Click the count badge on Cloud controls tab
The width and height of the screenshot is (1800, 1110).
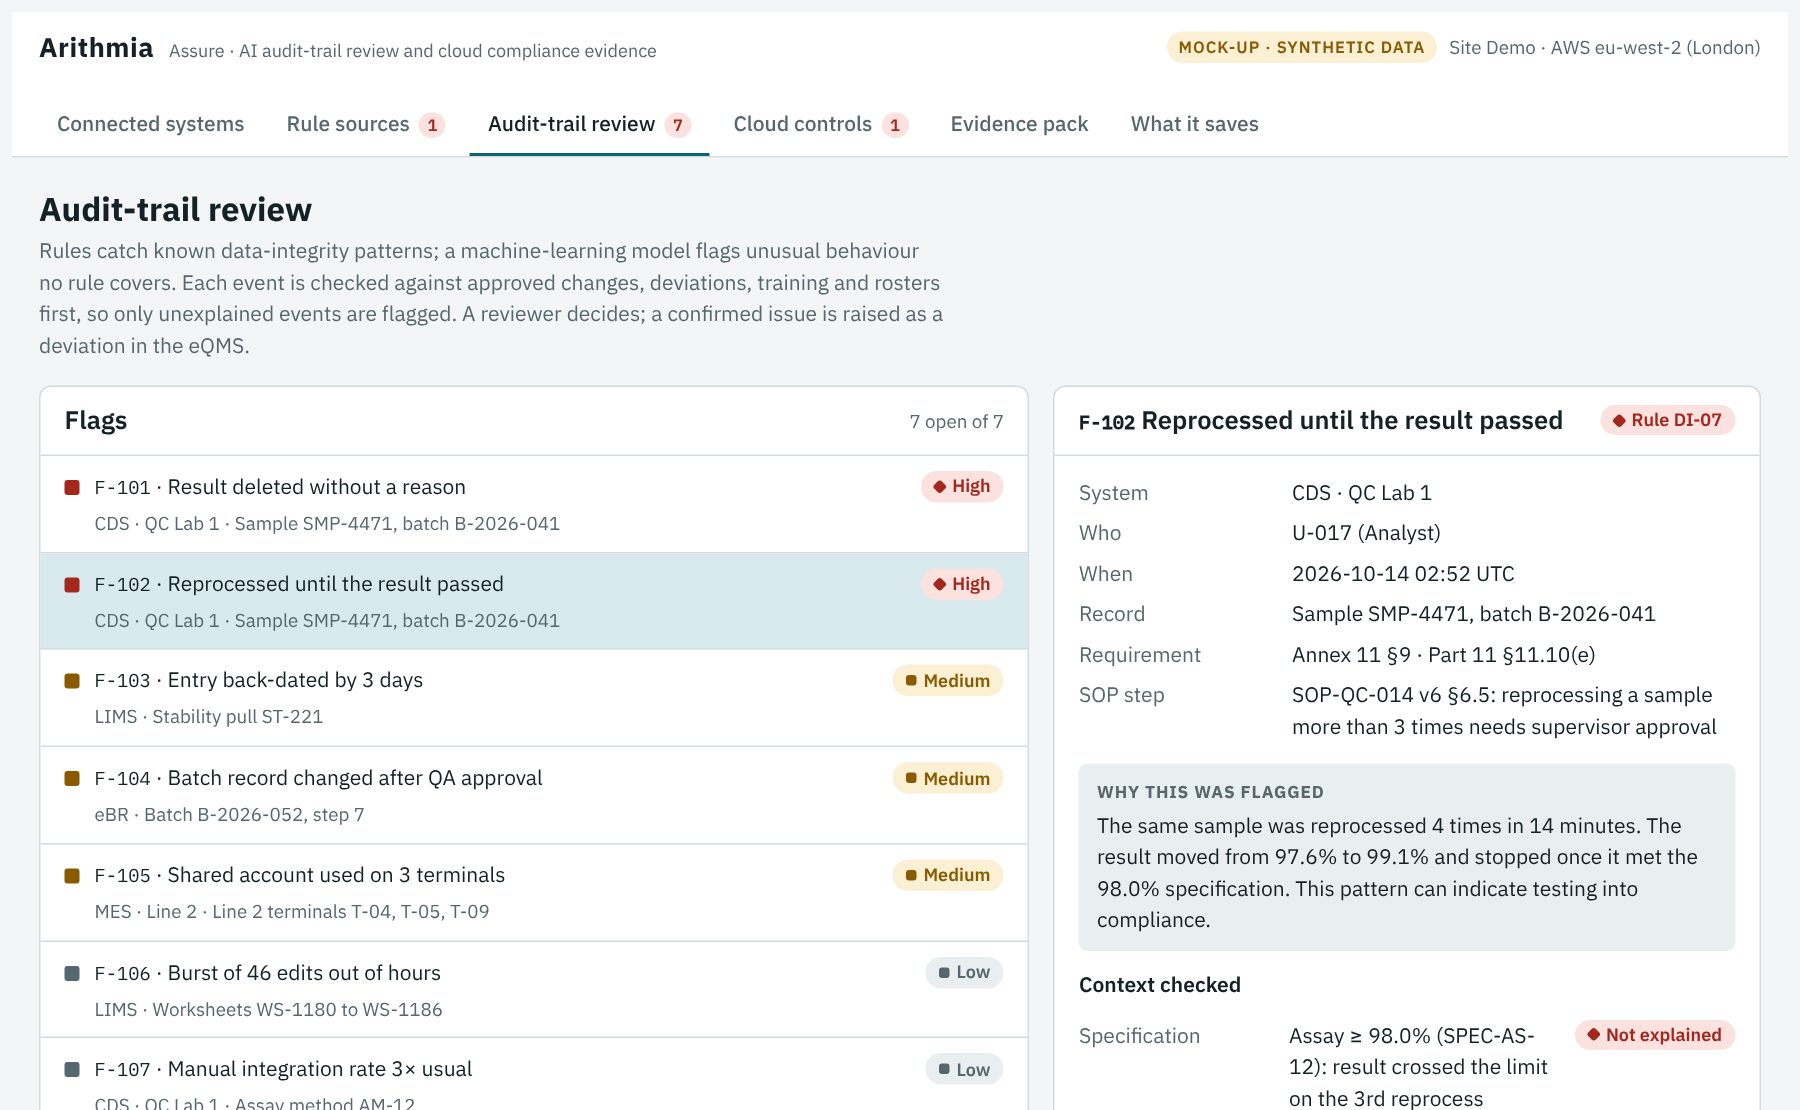tap(895, 125)
